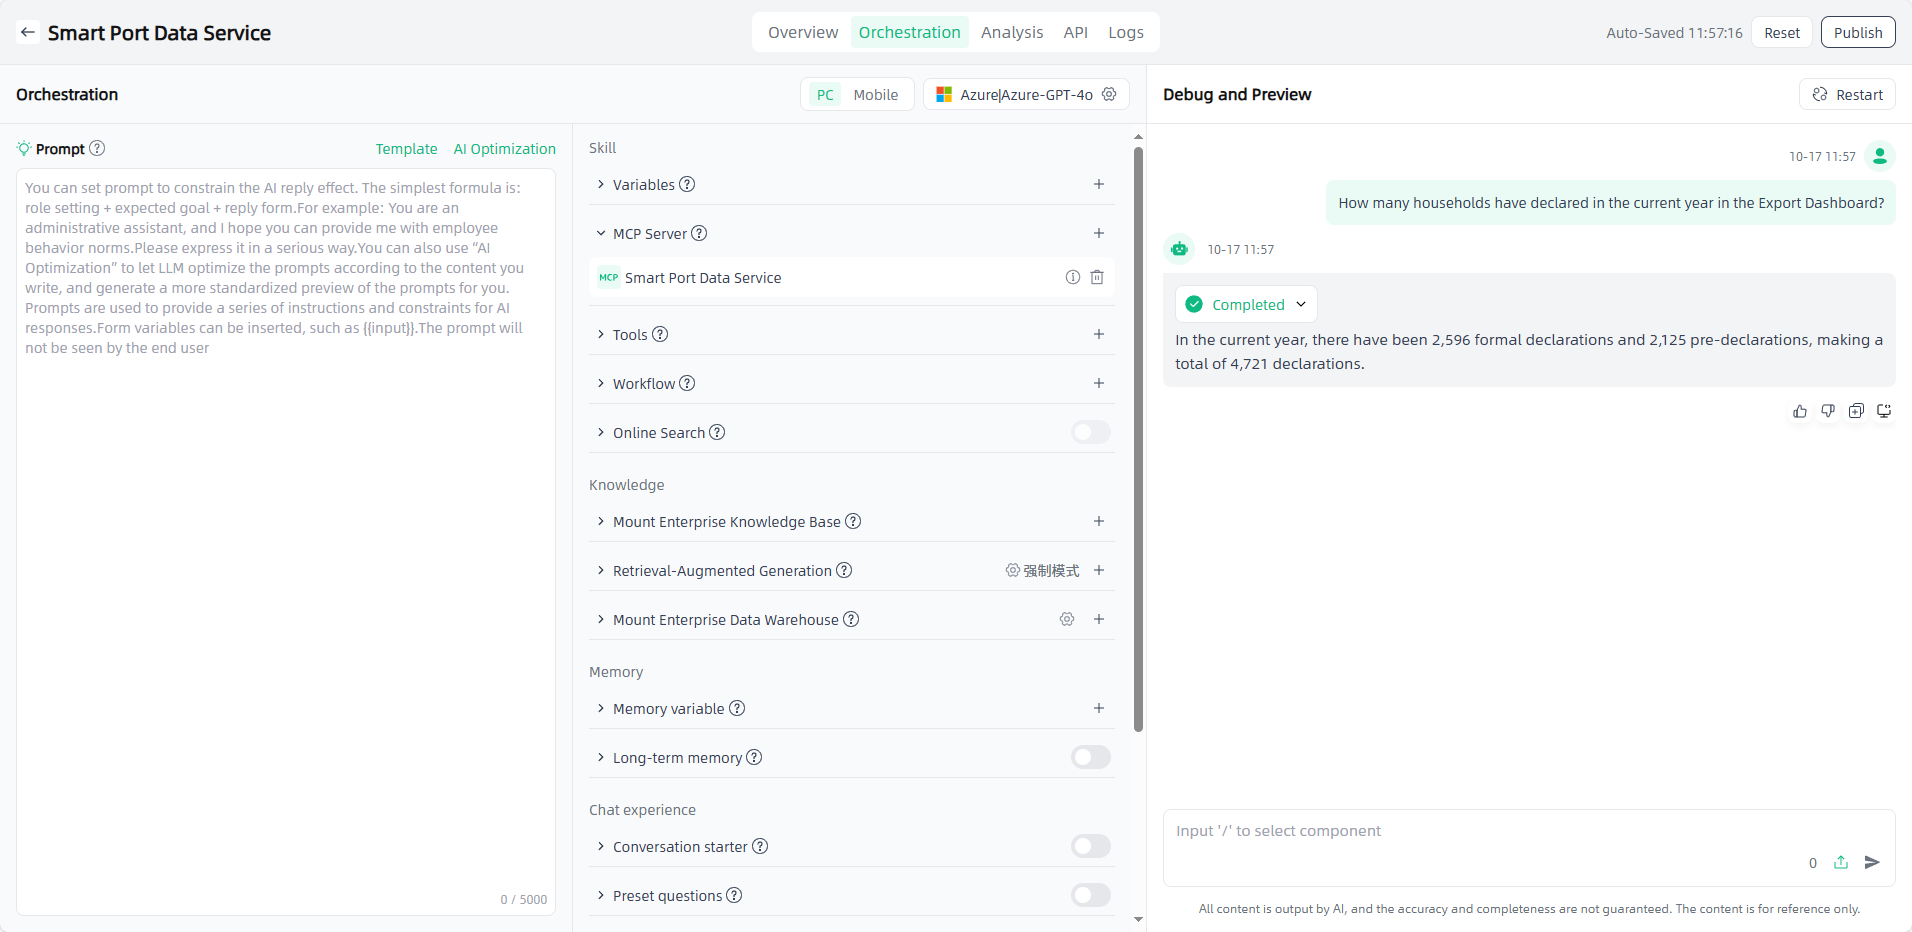1912x932 pixels.
Task: Click the back arrow beside Smart Port Data Service
Action: click(x=28, y=32)
